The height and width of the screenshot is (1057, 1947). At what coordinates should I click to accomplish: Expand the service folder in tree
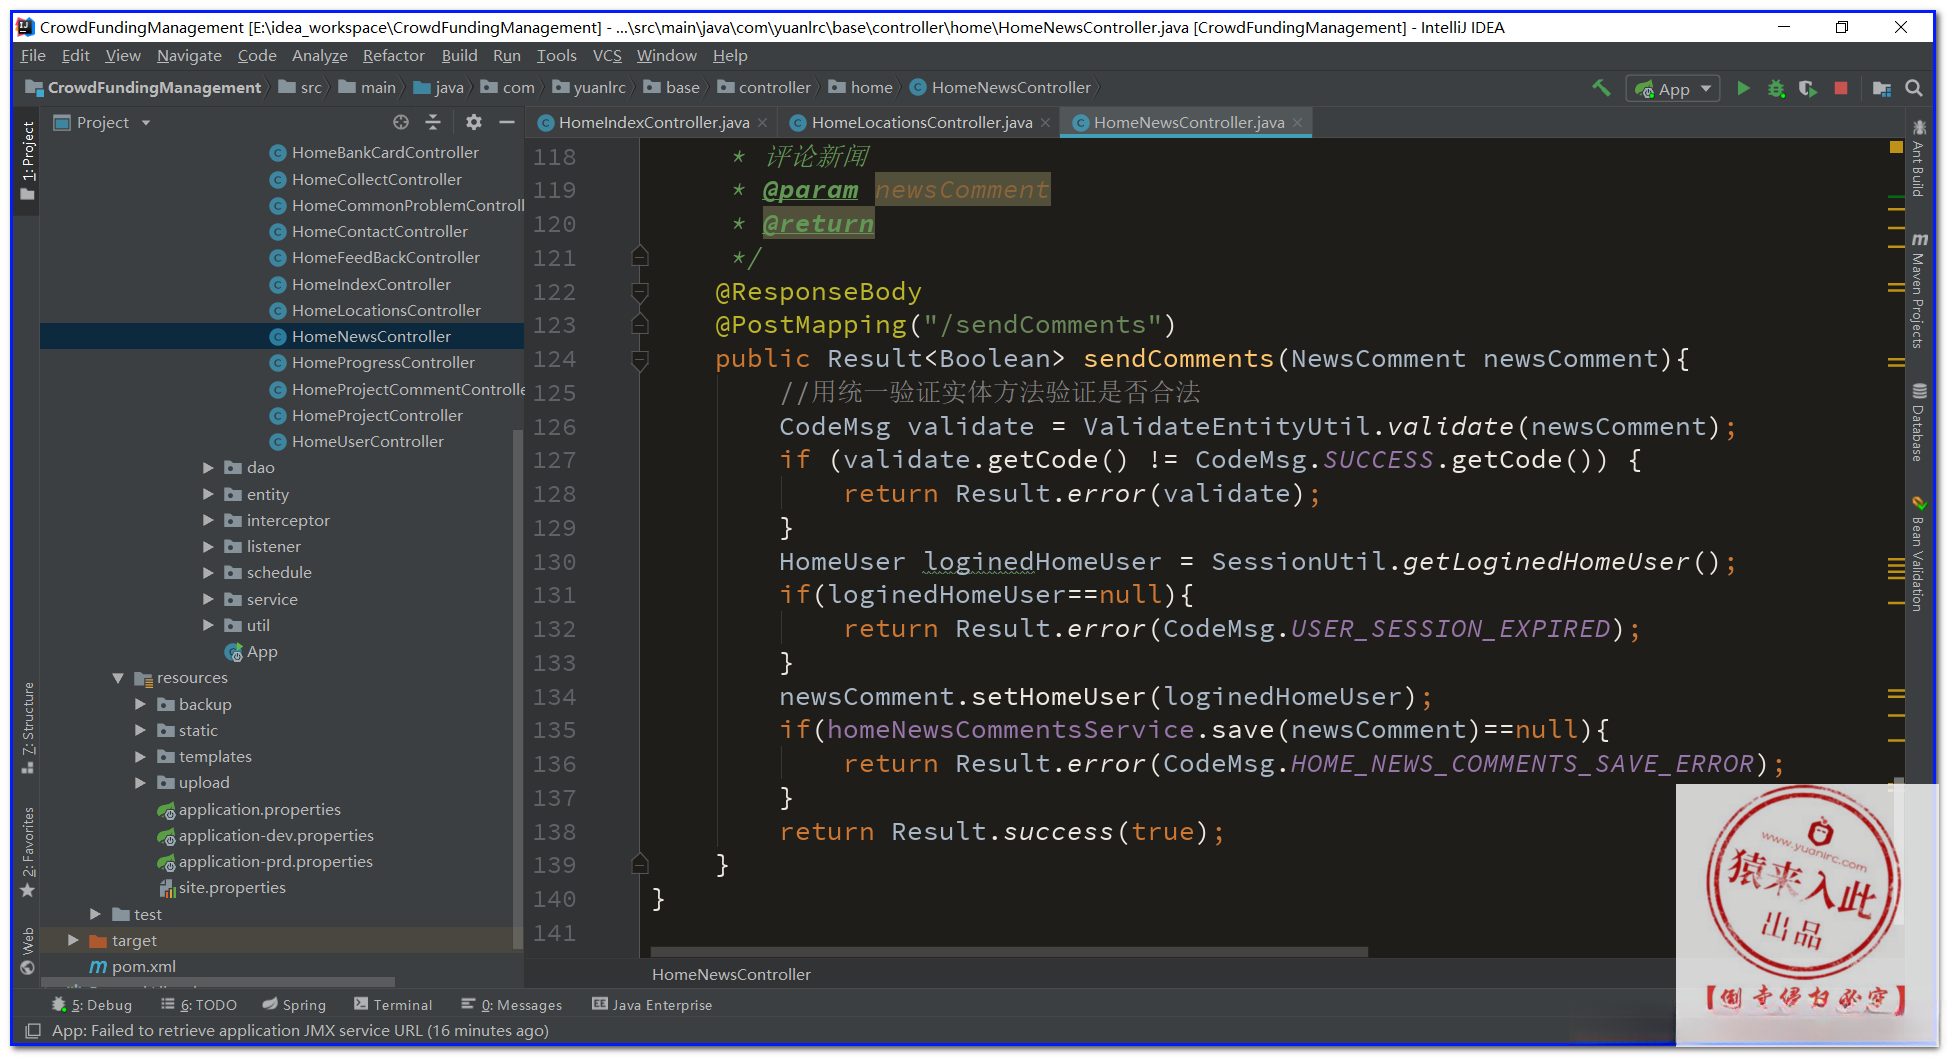pyautogui.click(x=208, y=599)
